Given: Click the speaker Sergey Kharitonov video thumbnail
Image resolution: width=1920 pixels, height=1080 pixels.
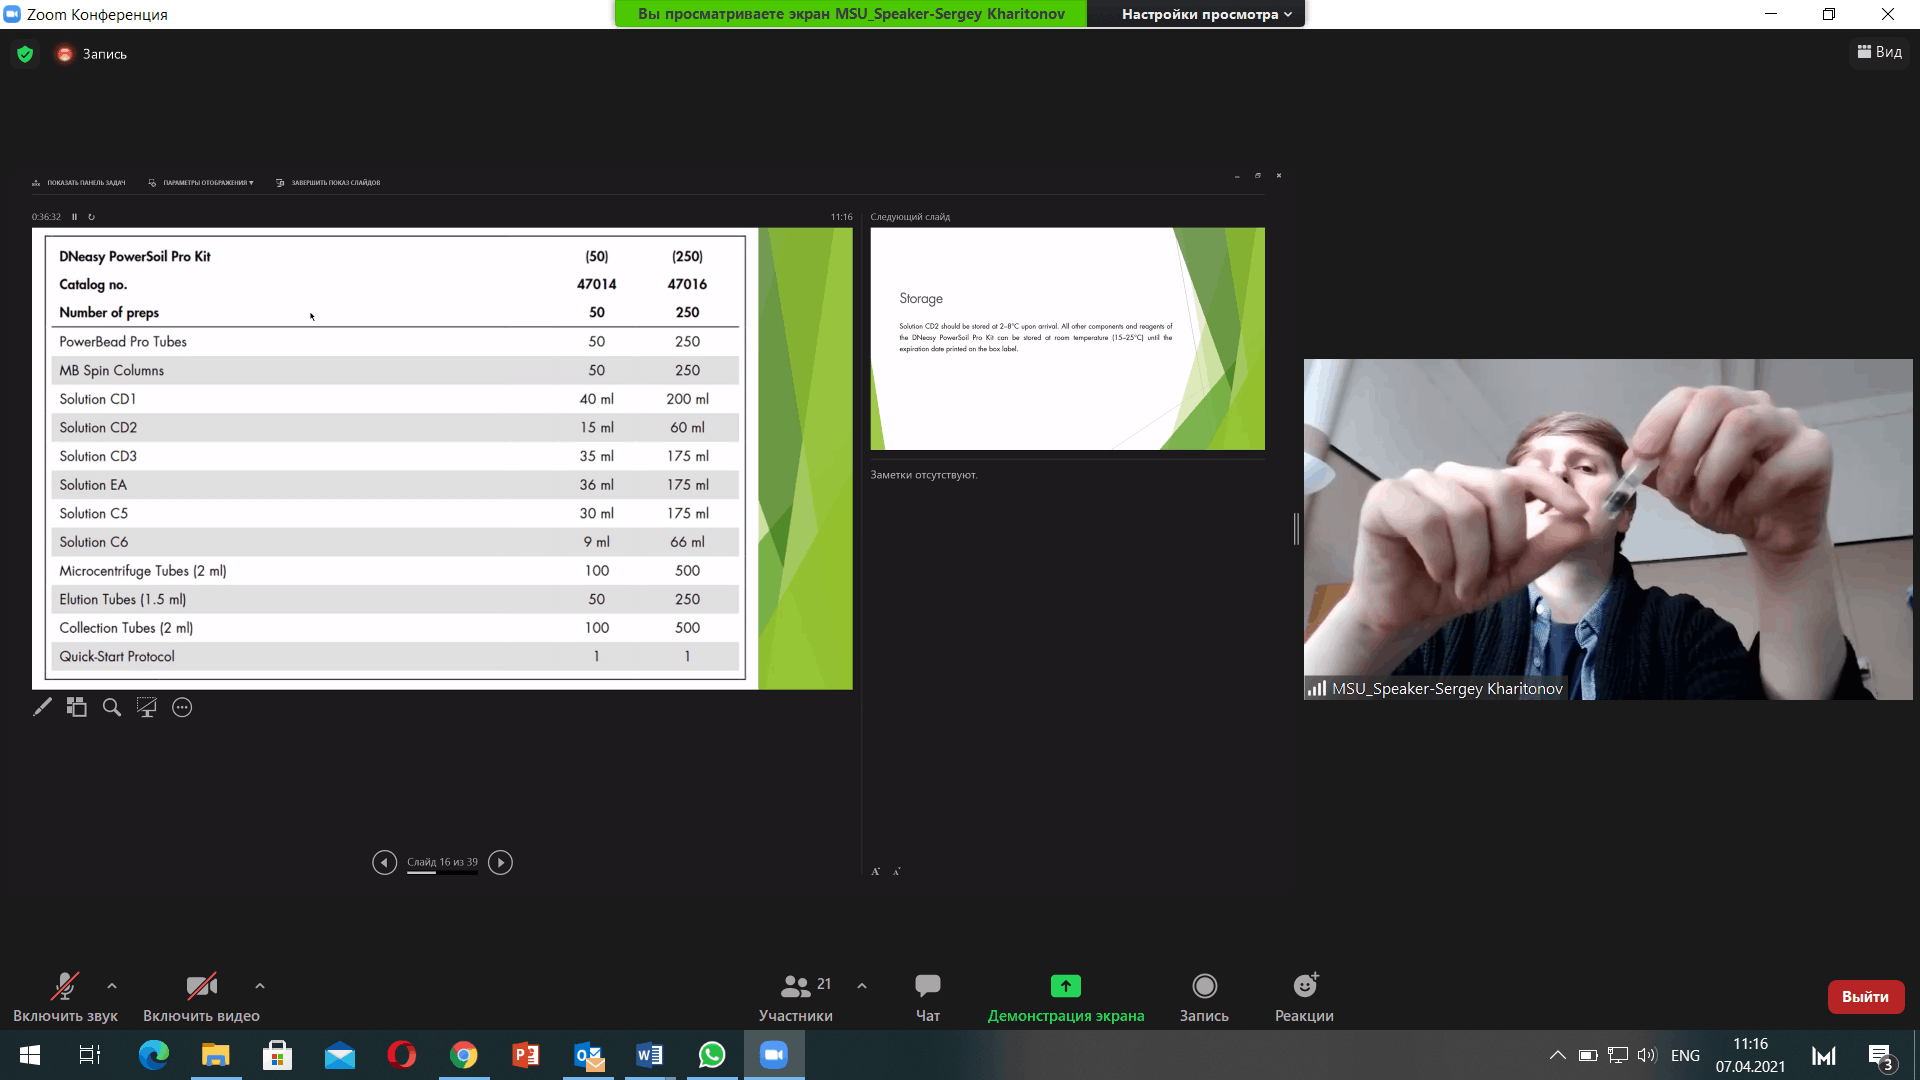Looking at the screenshot, I should 1607,529.
